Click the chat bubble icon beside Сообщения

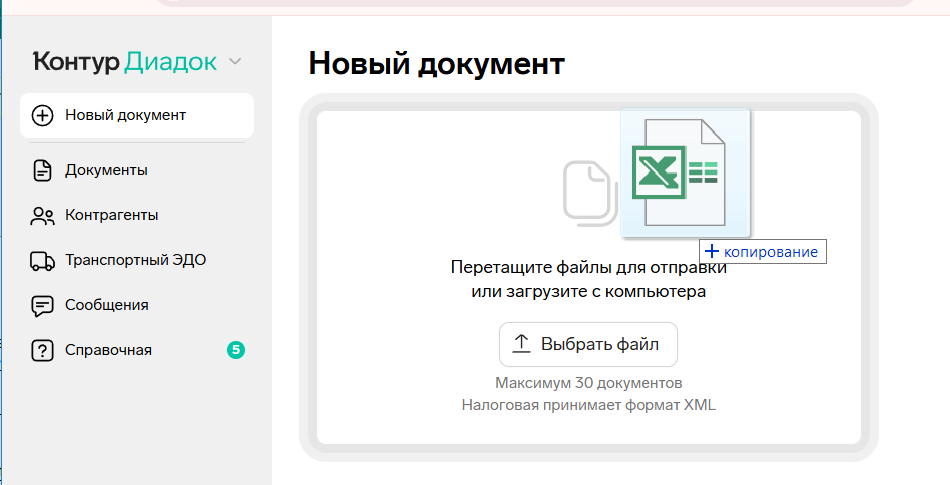(42, 306)
